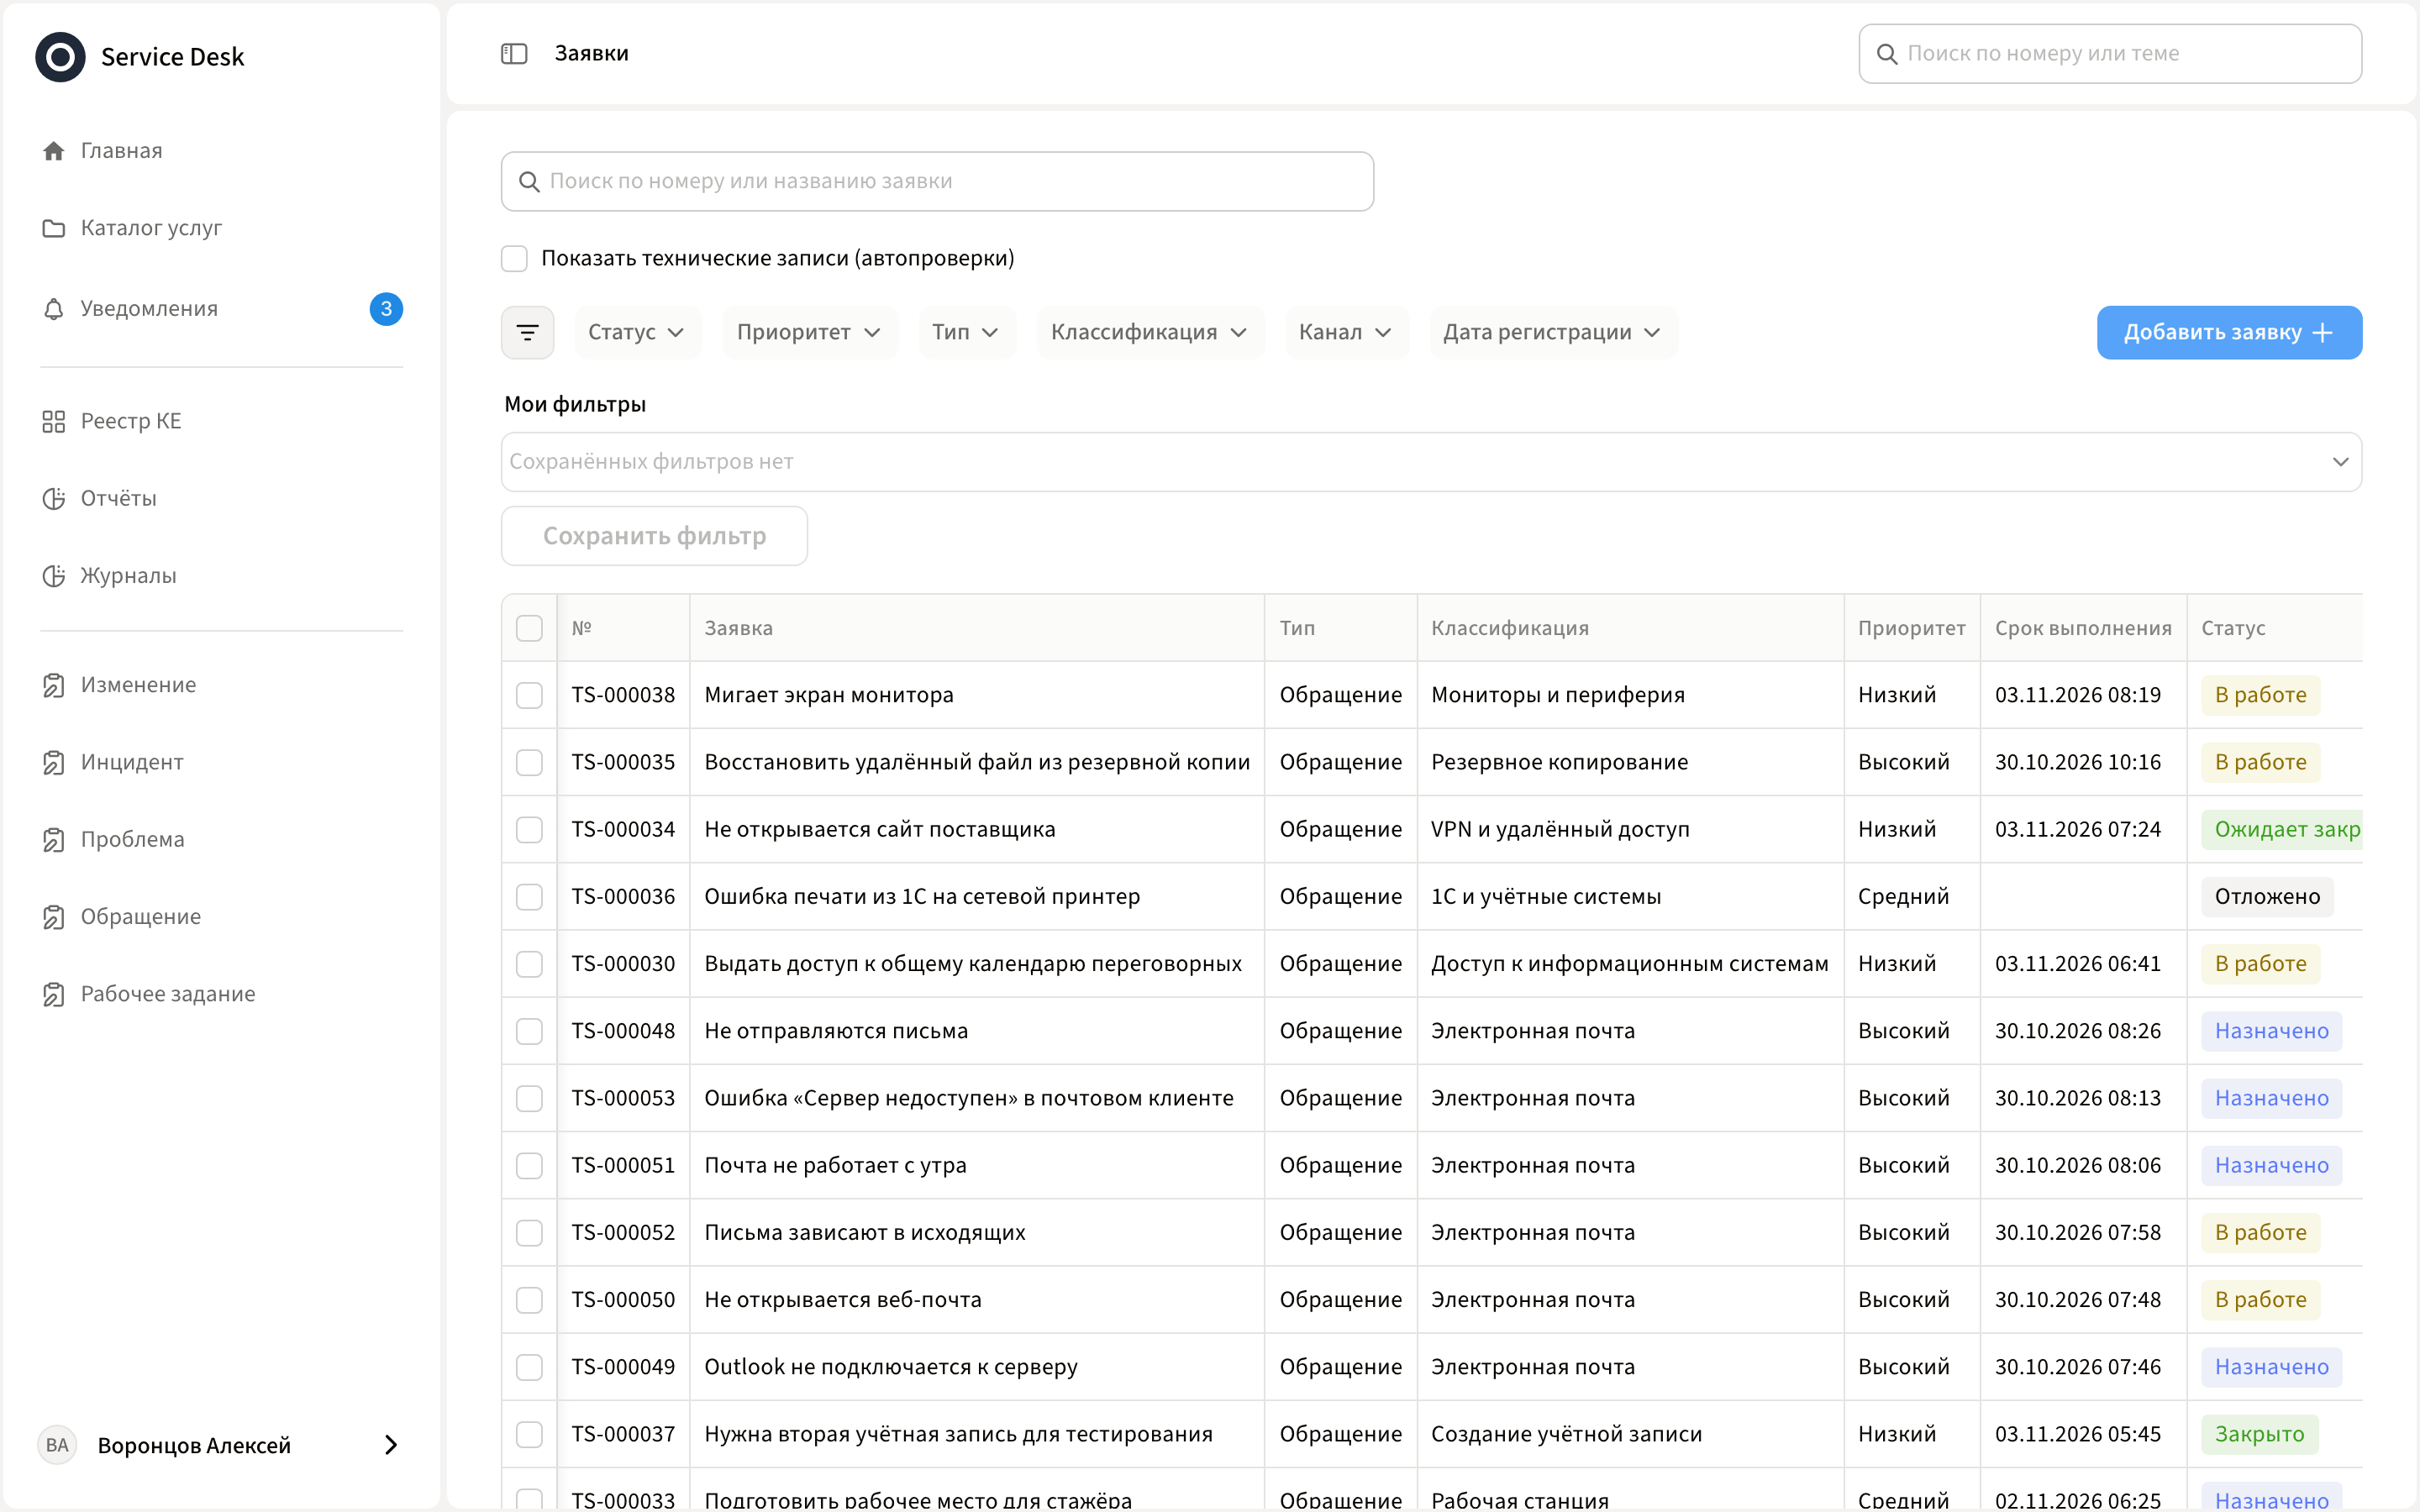Click title Письма зависают в исходящих
The image size is (2420, 1512).
pyautogui.click(x=864, y=1233)
